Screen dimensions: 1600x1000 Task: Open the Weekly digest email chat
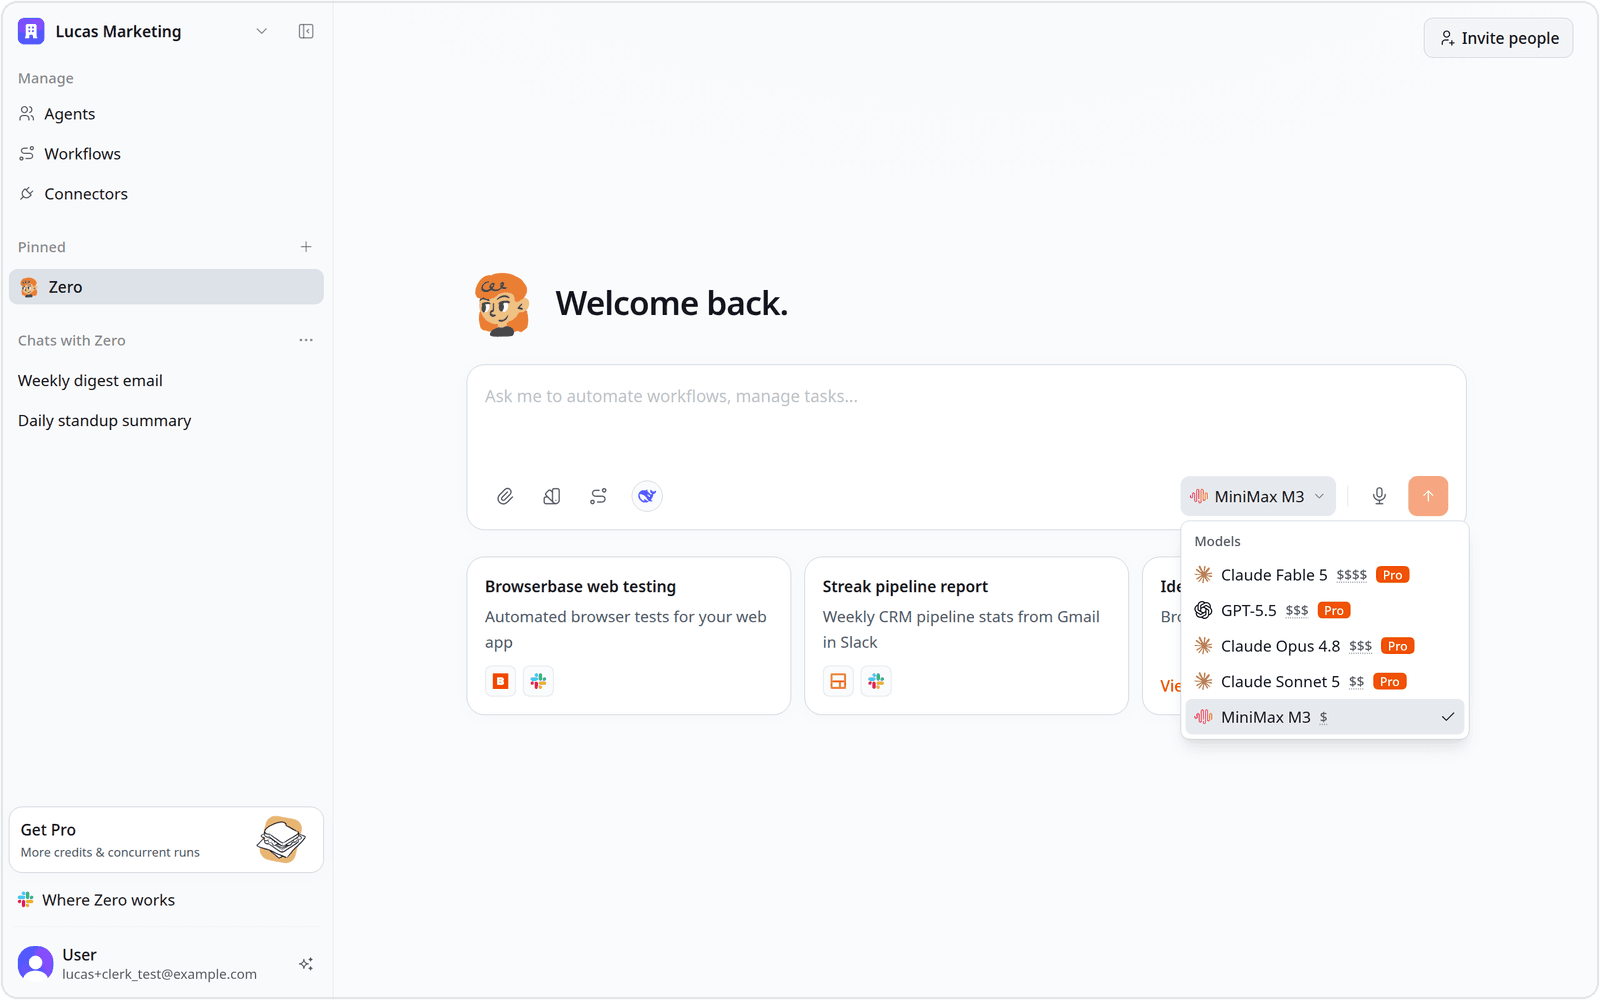166,381
